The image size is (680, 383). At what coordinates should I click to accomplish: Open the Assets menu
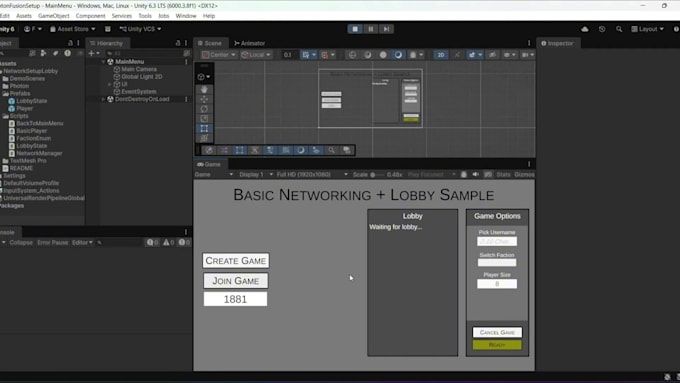(24, 16)
